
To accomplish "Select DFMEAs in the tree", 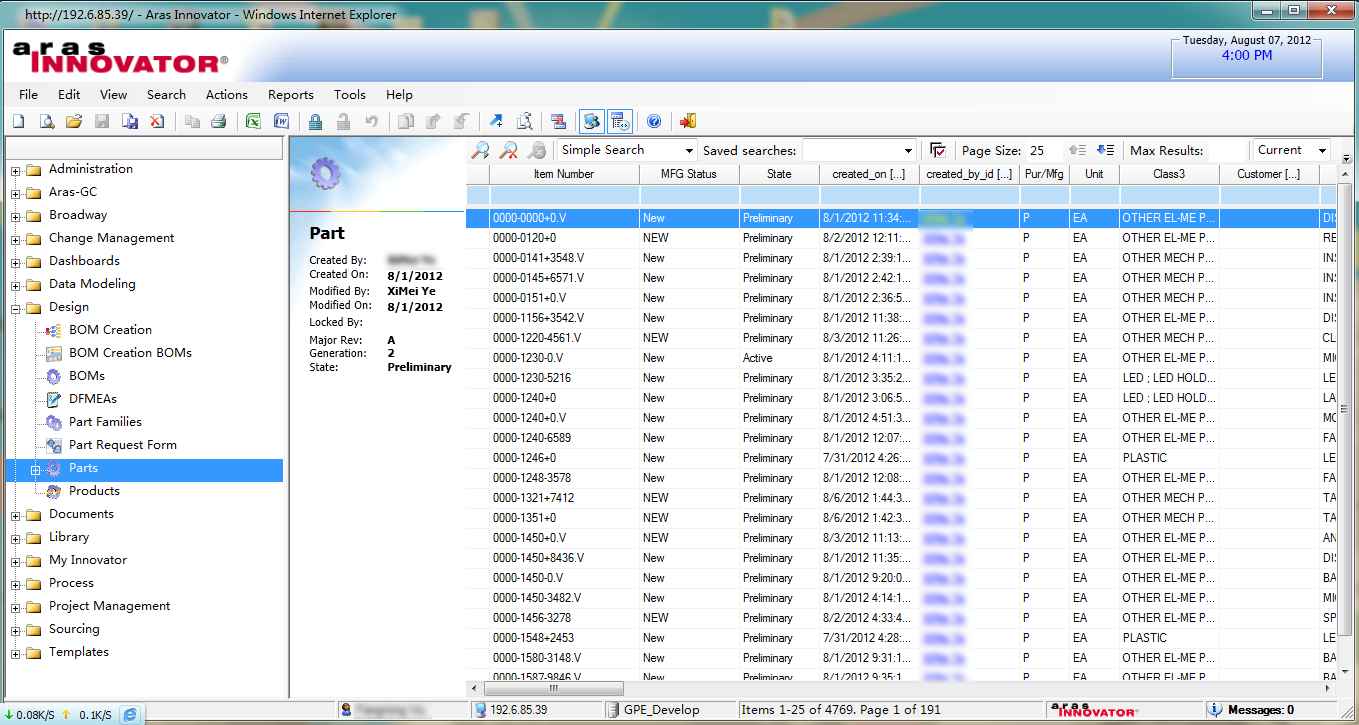I will click(92, 399).
